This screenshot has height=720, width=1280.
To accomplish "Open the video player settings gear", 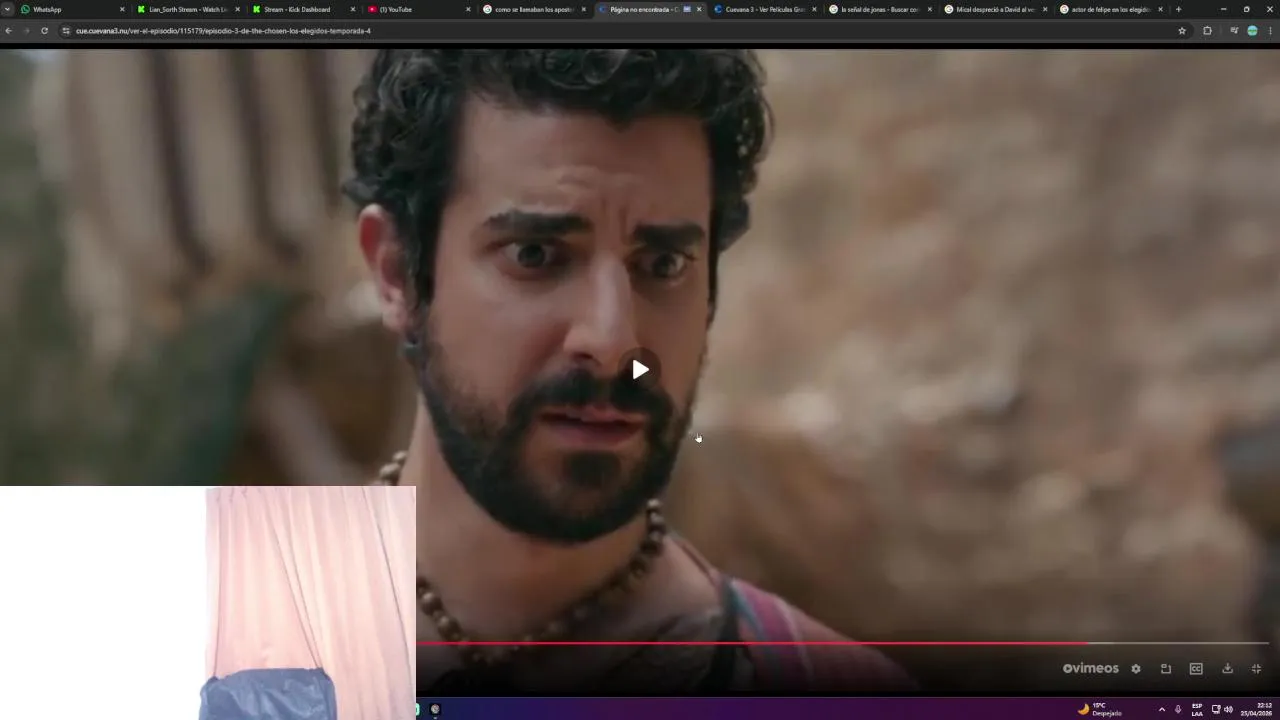I will click(1136, 669).
